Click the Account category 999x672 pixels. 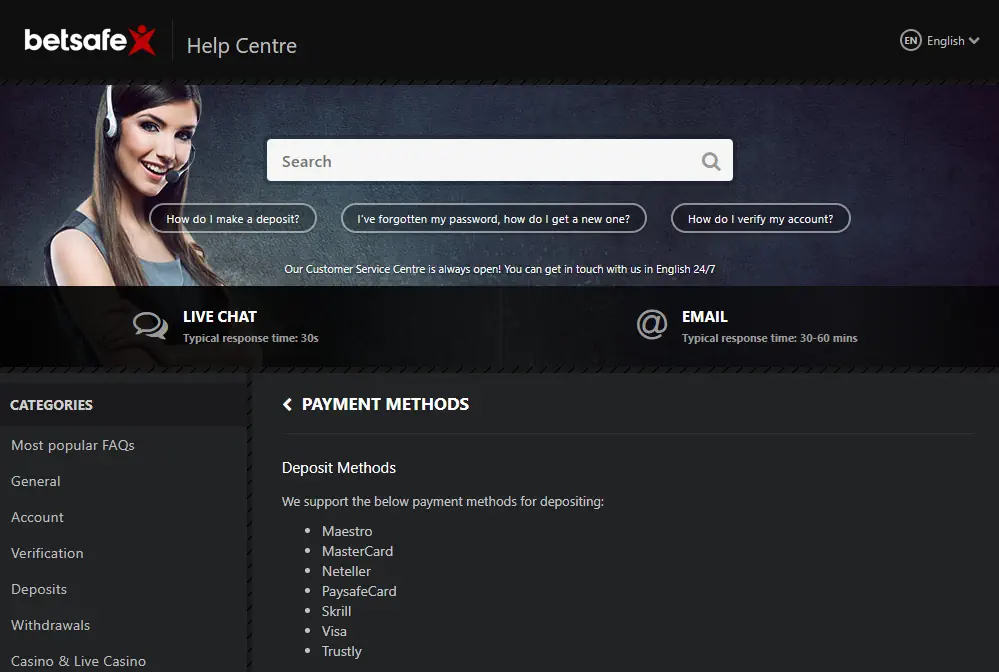pyautogui.click(x=37, y=517)
